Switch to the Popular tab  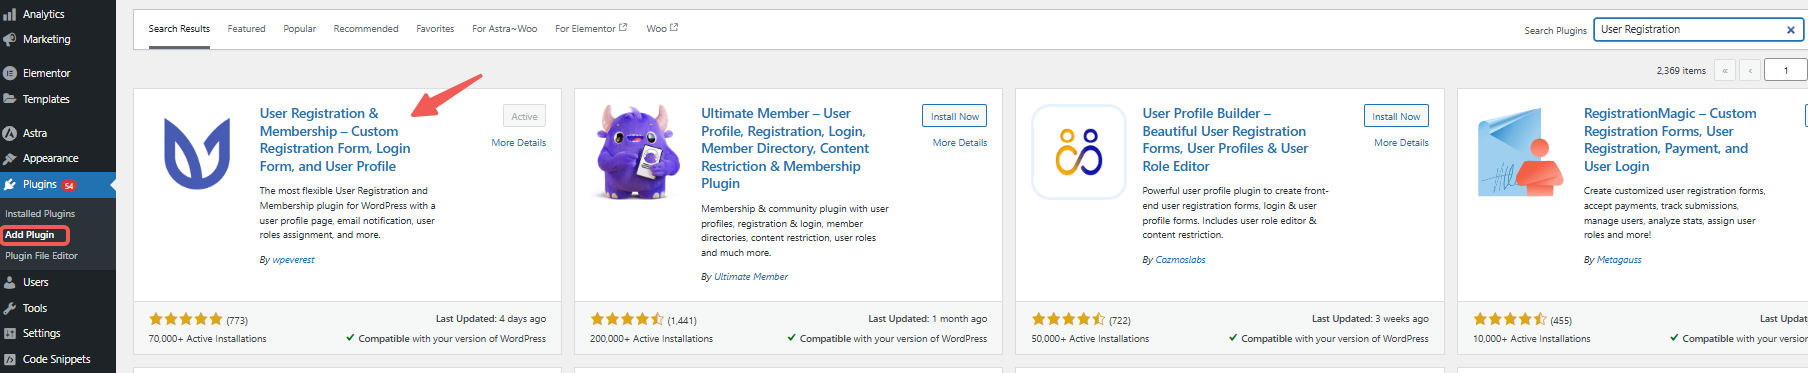pos(299,29)
